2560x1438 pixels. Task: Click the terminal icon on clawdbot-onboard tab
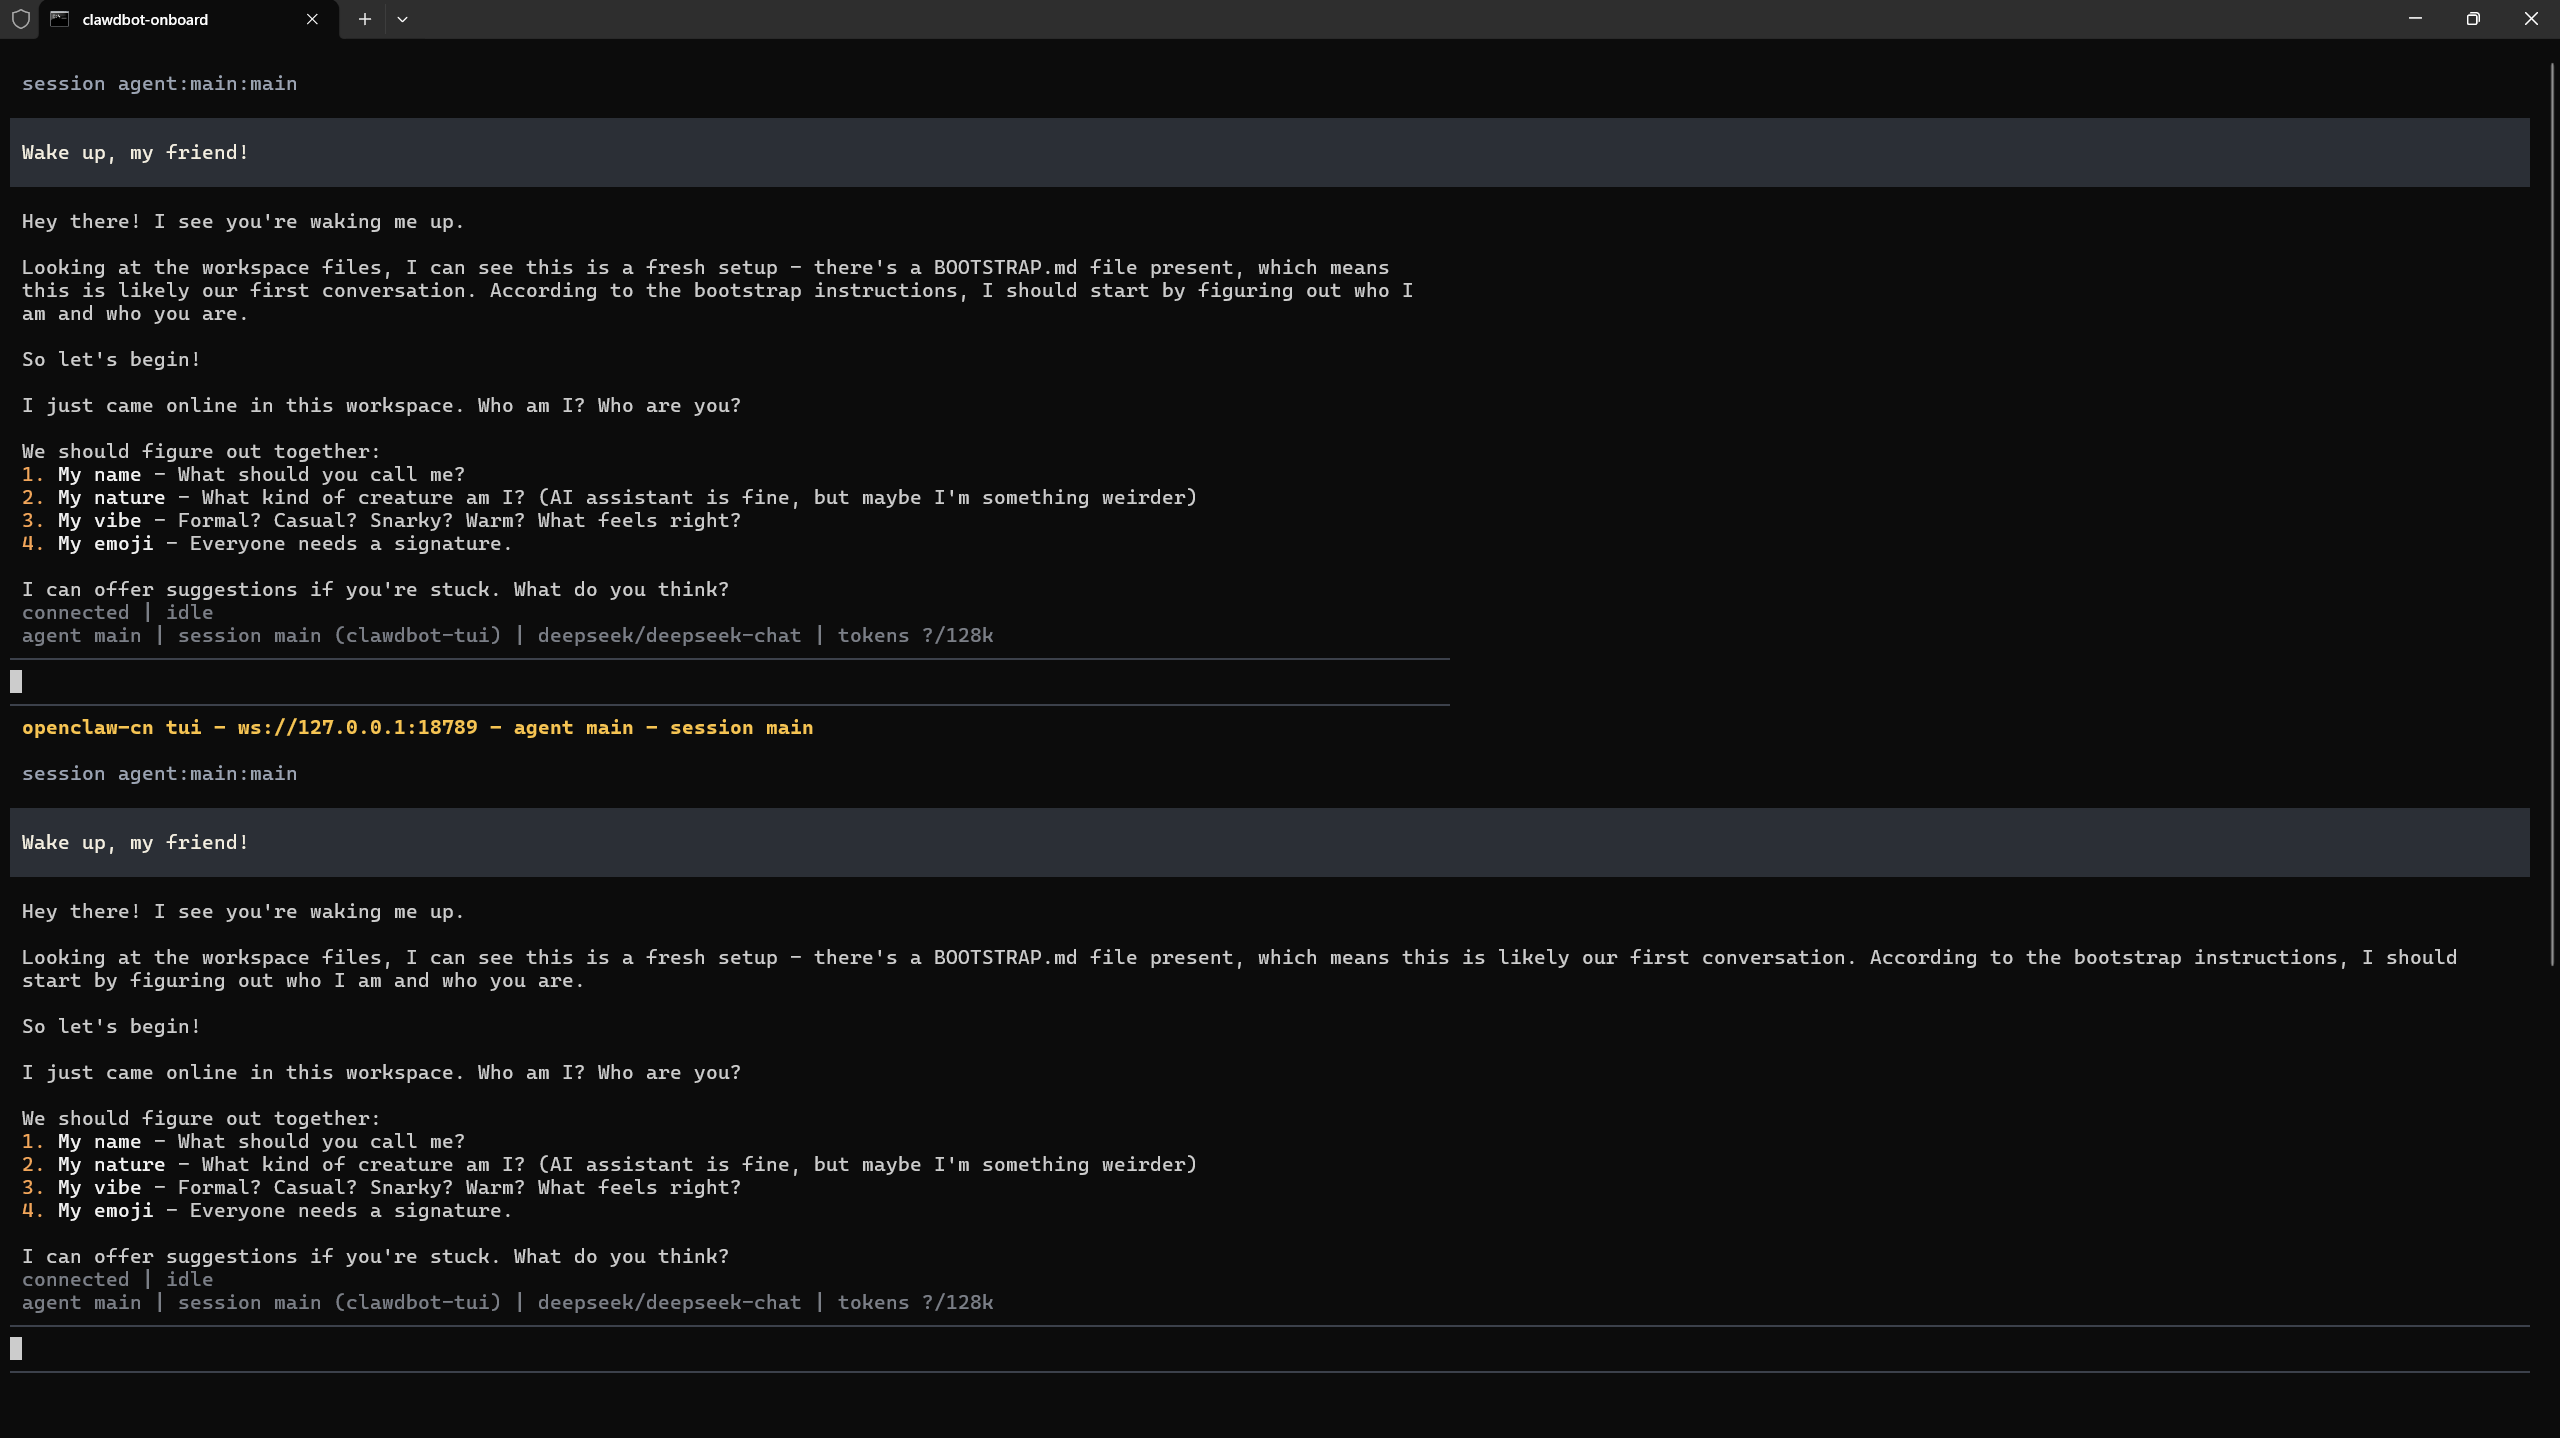(60, 19)
